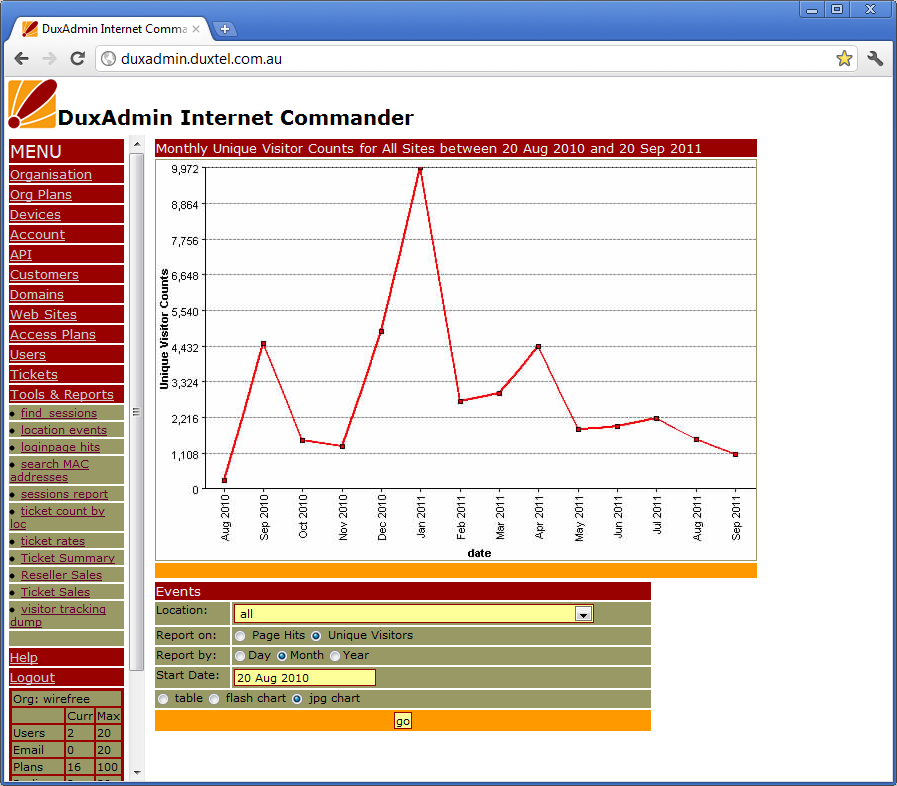Open the Customers menu item
897x786 pixels.
44,275
